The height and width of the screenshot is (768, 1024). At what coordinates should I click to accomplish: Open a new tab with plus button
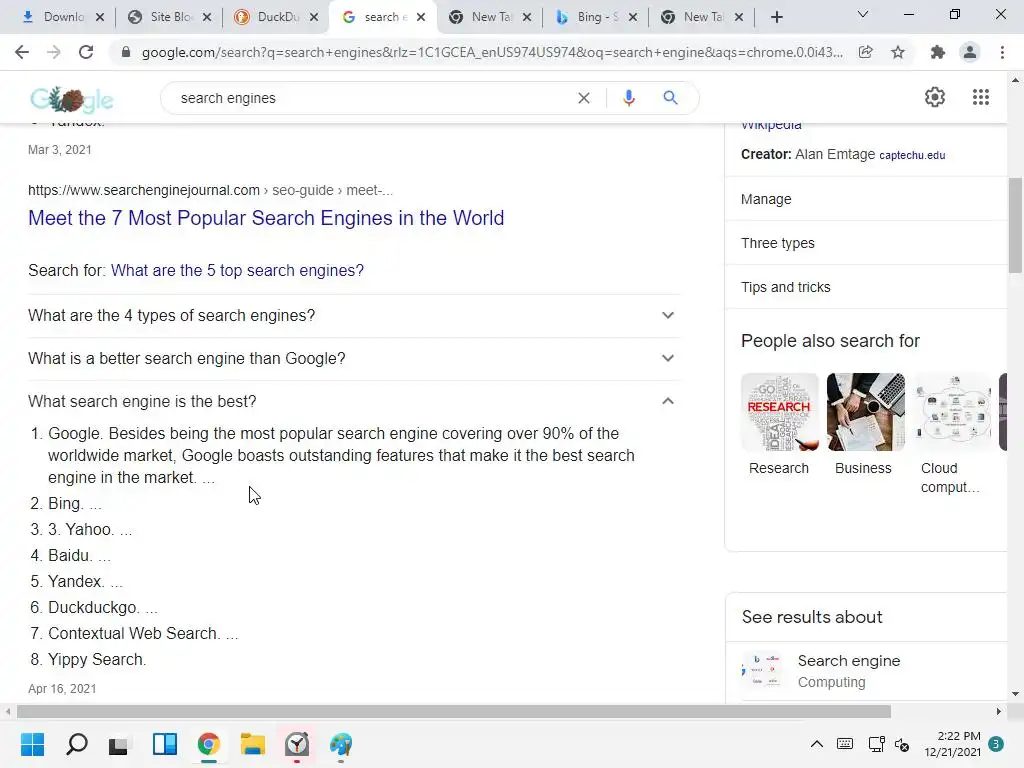(776, 17)
